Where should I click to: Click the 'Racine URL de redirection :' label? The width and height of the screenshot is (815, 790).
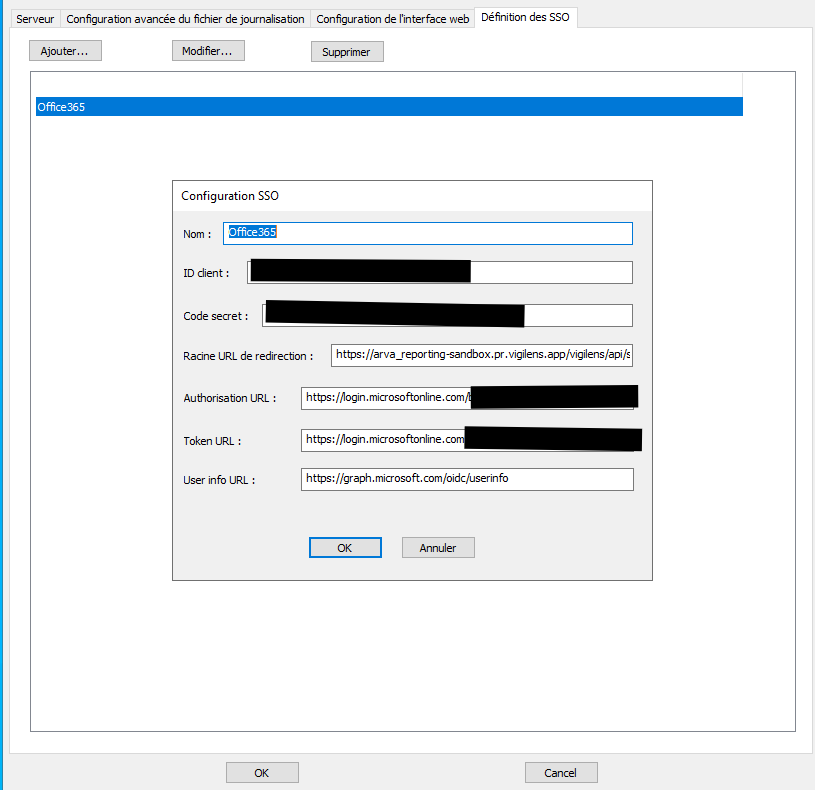coord(248,356)
